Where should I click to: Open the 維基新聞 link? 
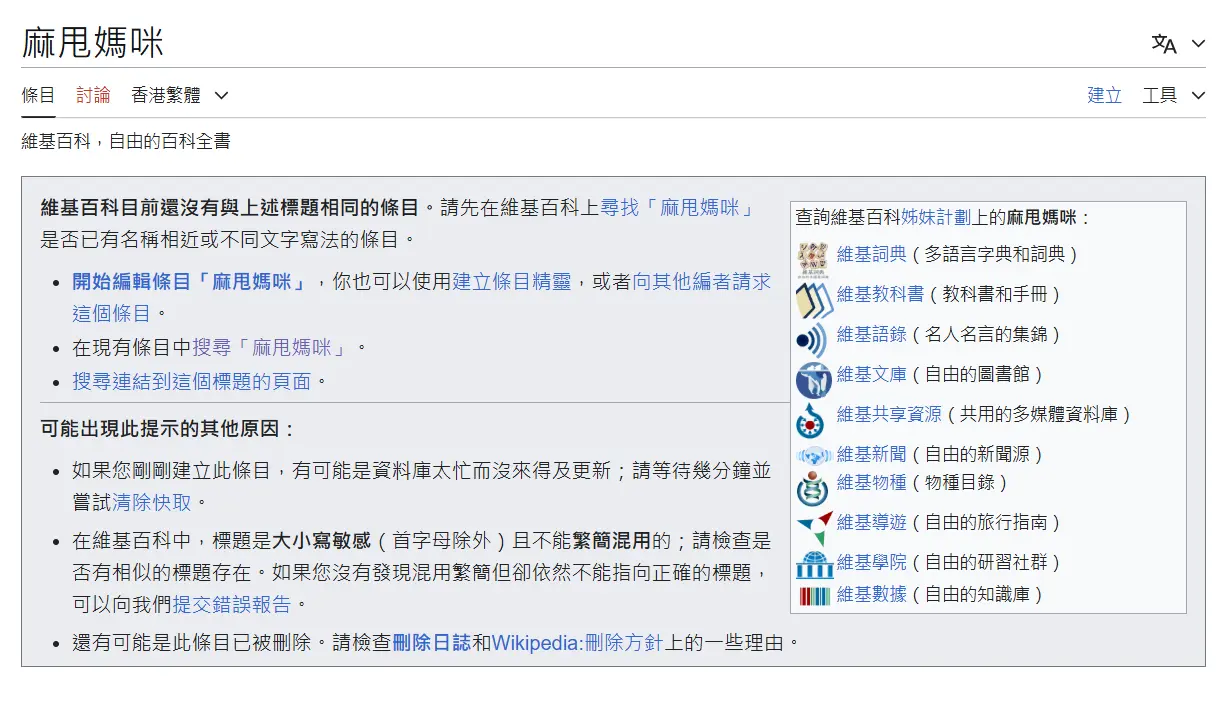point(872,454)
